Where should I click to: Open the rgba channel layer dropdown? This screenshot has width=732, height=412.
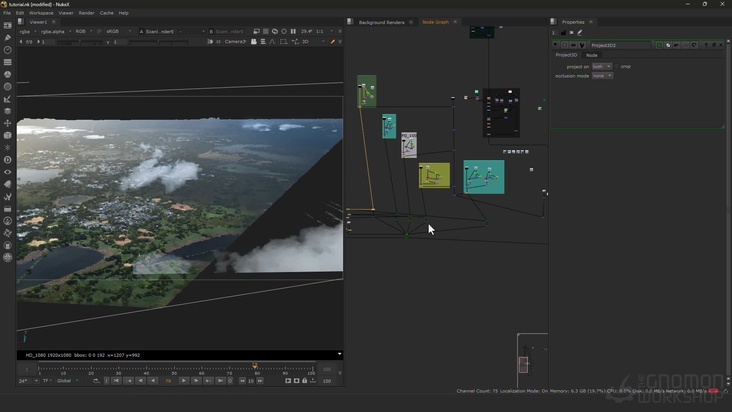[28, 31]
